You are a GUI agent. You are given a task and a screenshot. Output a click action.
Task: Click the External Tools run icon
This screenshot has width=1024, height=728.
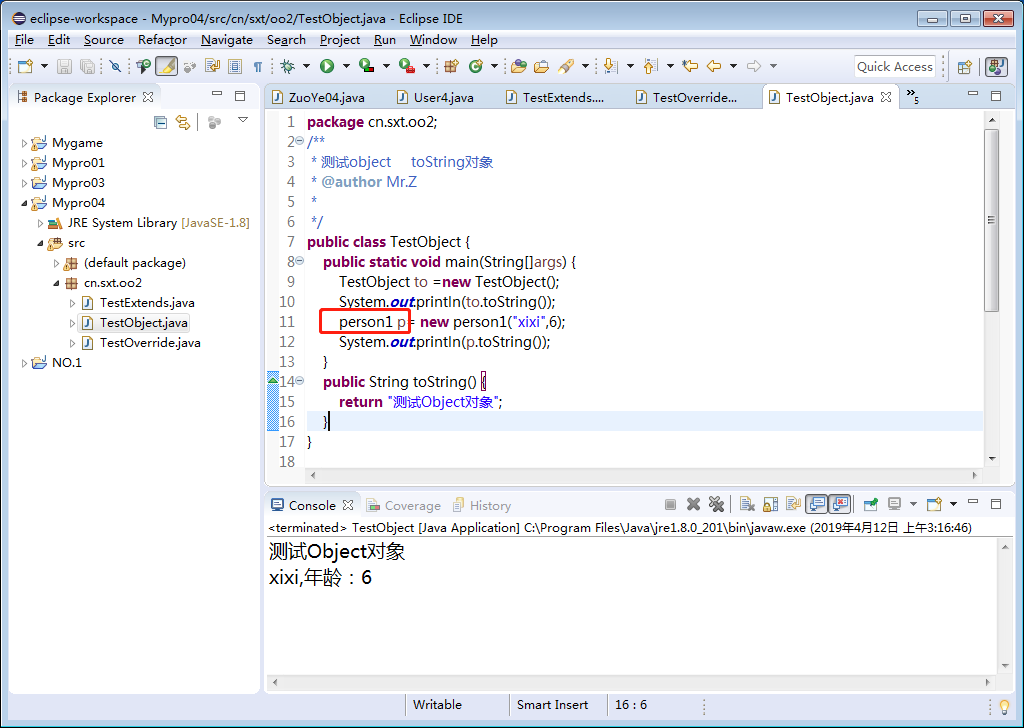pyautogui.click(x=407, y=66)
